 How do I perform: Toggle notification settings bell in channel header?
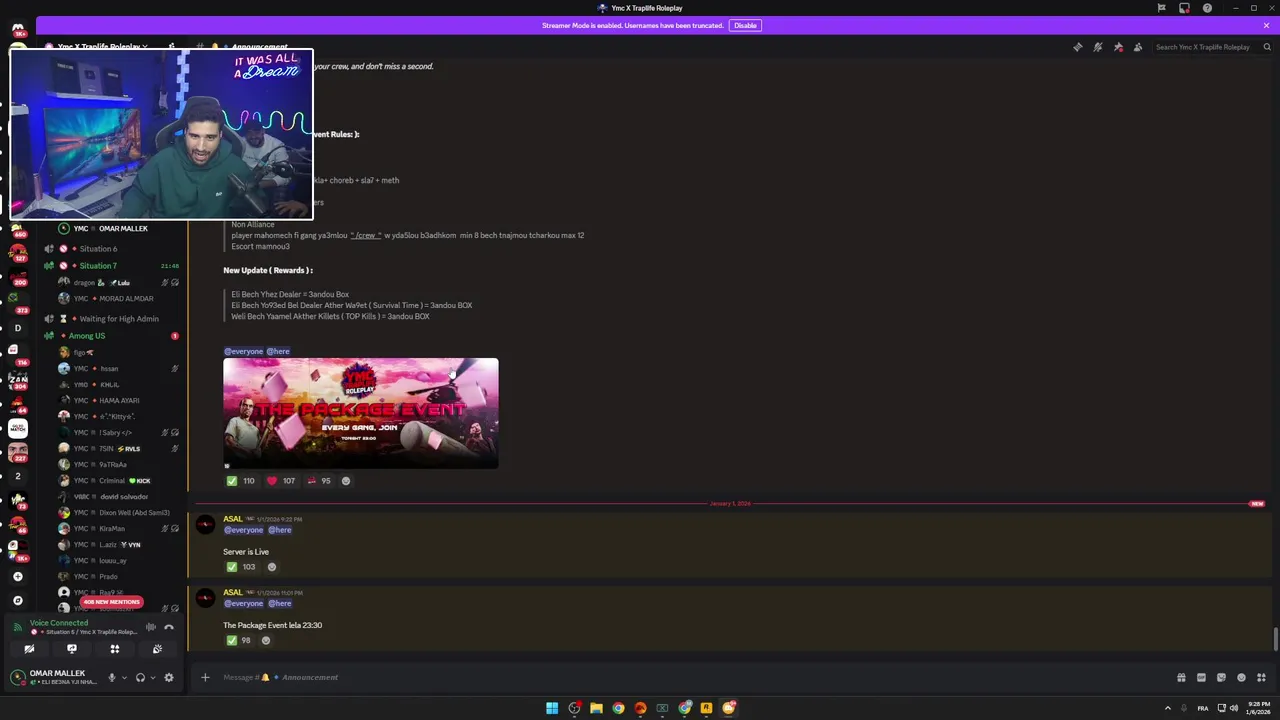(1097, 47)
